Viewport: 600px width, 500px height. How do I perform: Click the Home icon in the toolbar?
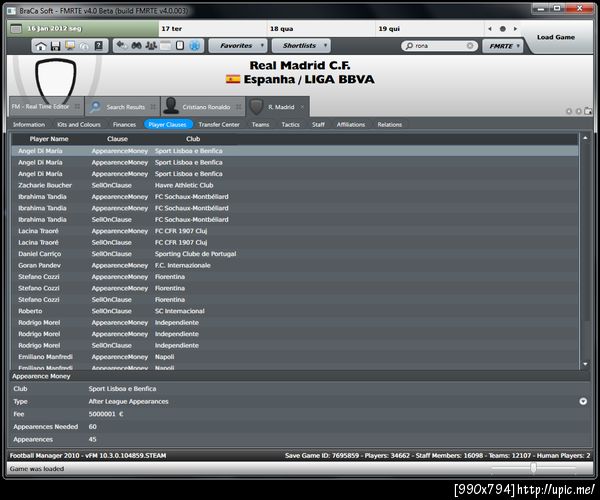point(41,46)
